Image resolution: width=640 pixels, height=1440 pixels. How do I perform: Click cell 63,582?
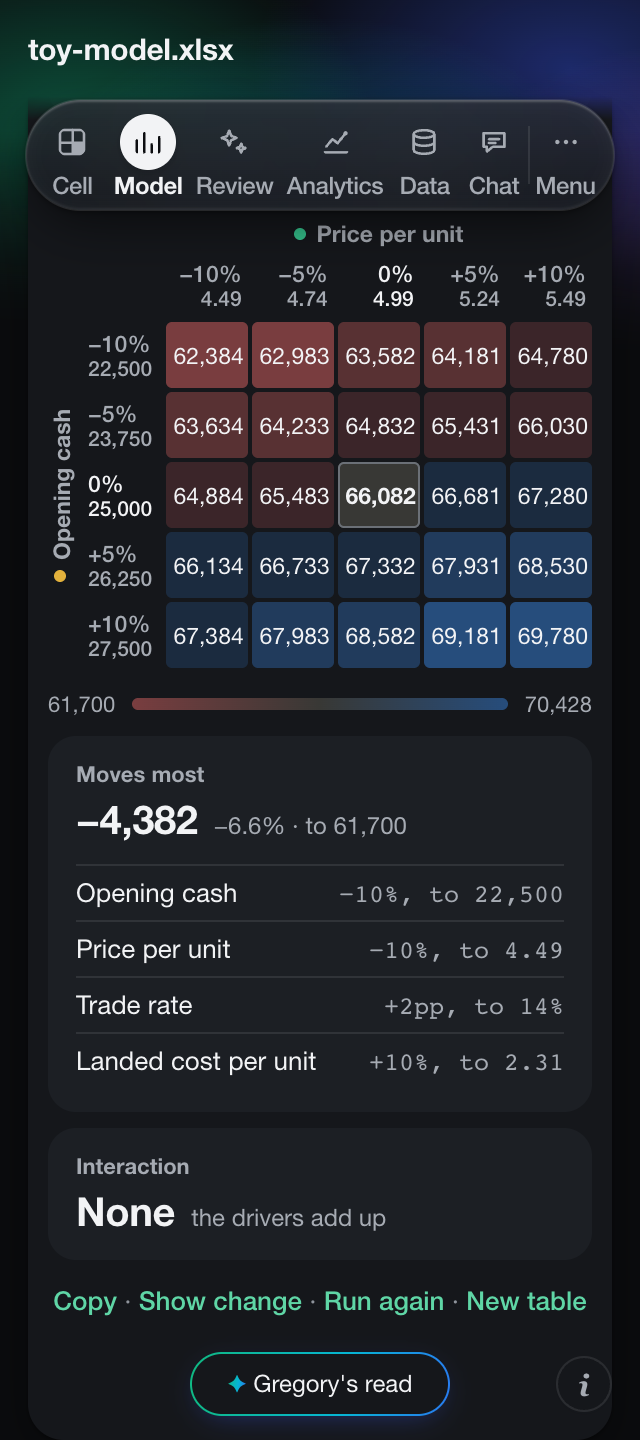pos(380,355)
